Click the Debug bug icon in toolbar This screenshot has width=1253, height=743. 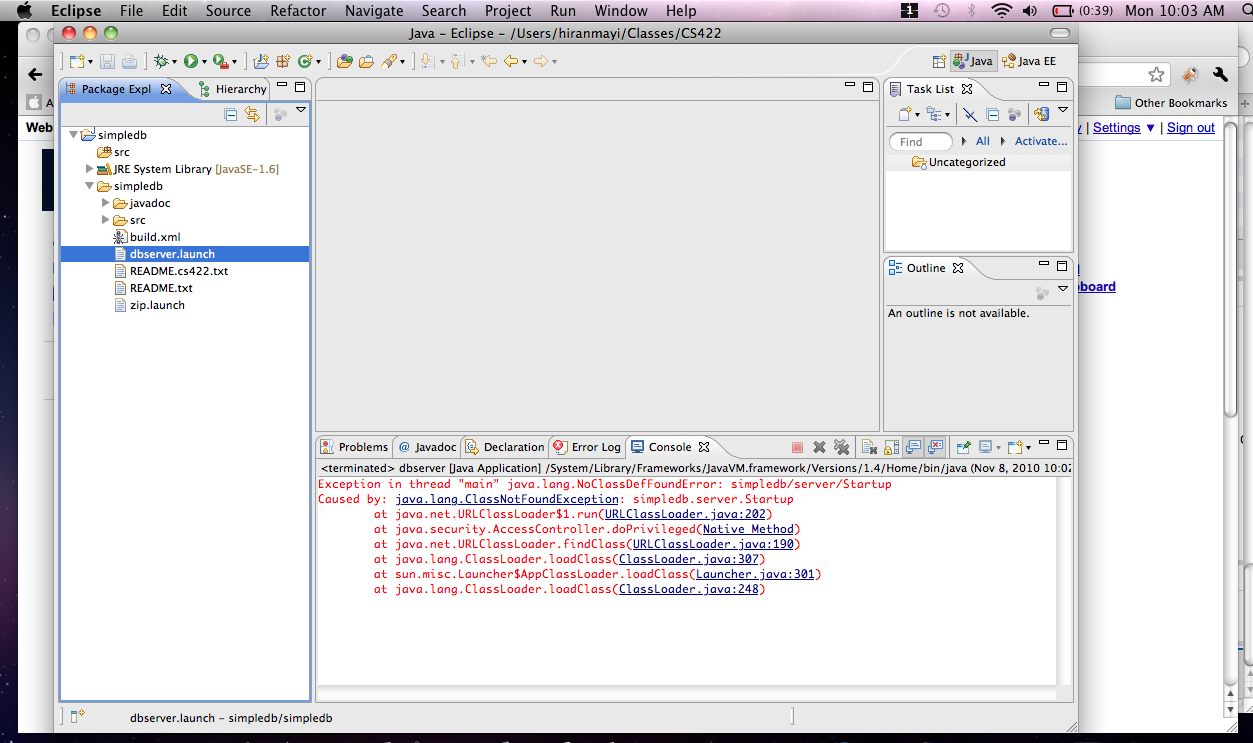(x=161, y=62)
